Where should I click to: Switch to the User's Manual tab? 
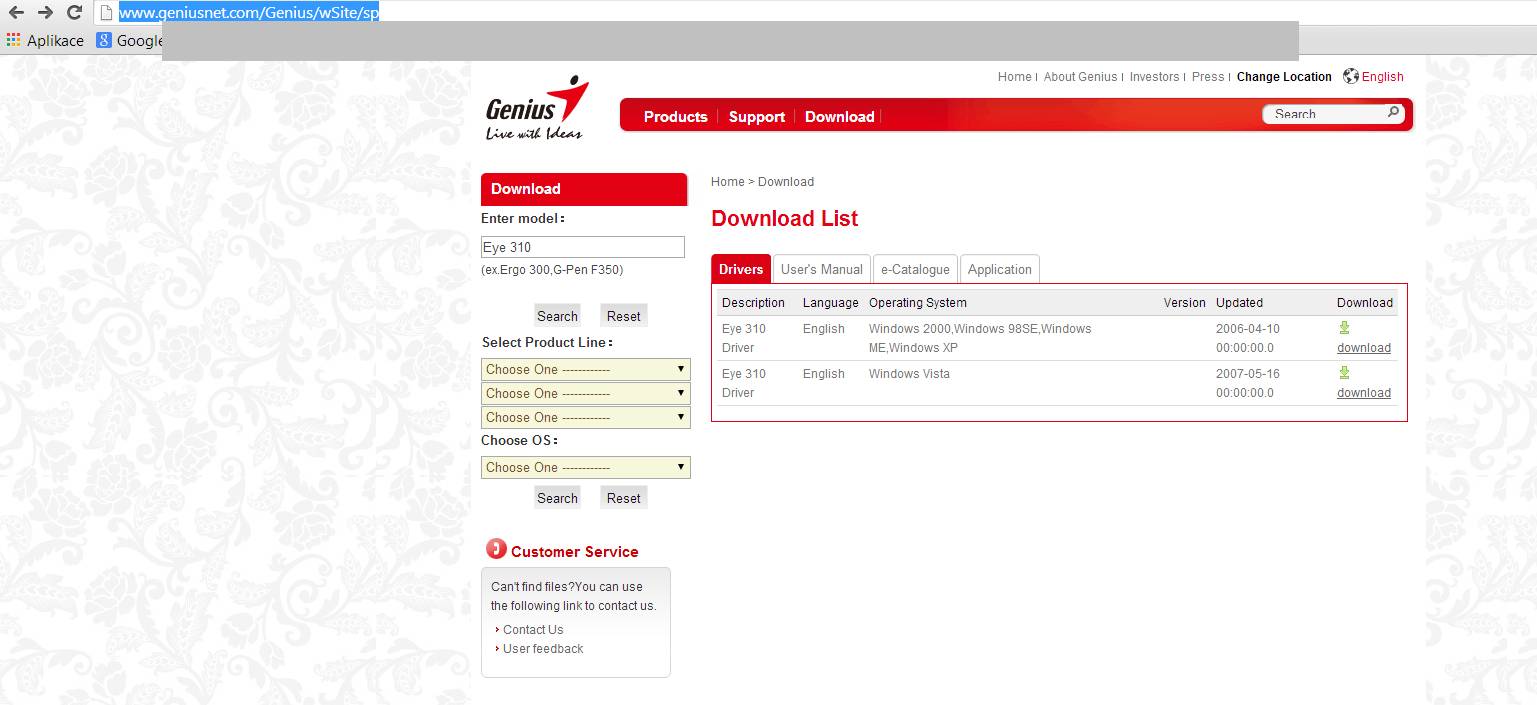(822, 269)
